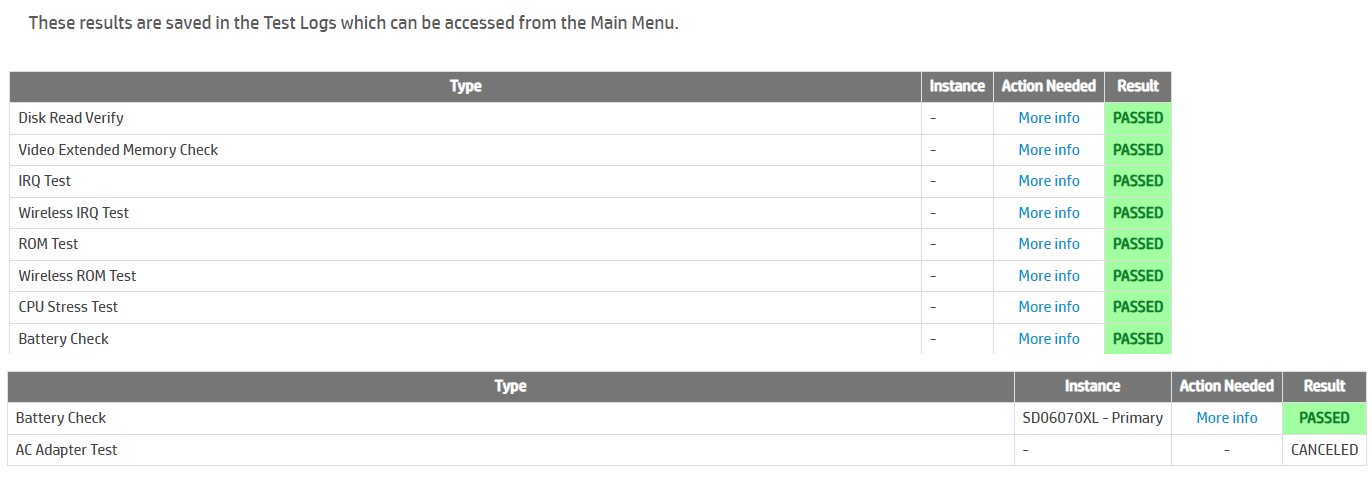
Task: Select the IRQ Test row label
Action: click(x=45, y=181)
